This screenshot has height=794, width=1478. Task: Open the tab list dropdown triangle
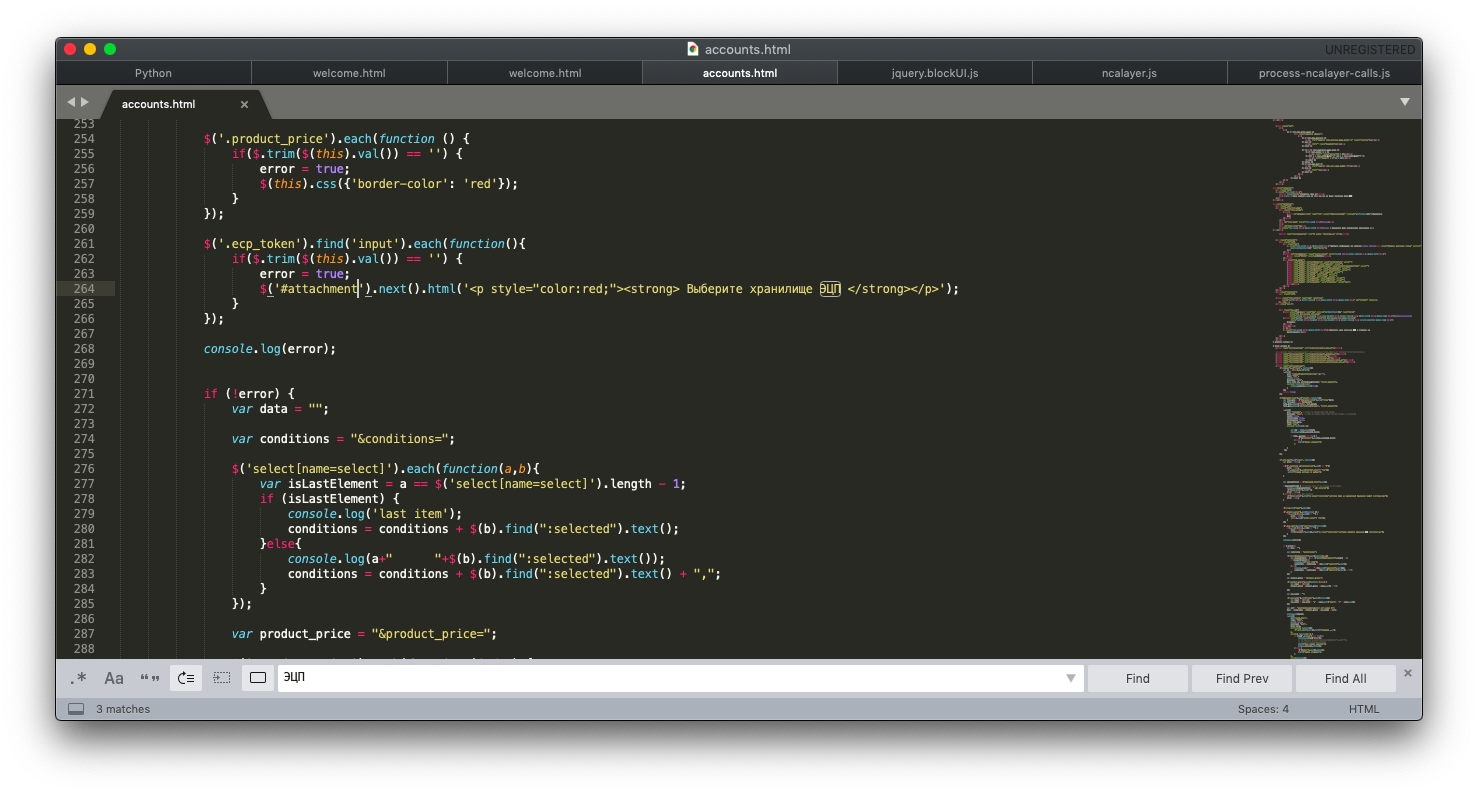coord(1404,102)
